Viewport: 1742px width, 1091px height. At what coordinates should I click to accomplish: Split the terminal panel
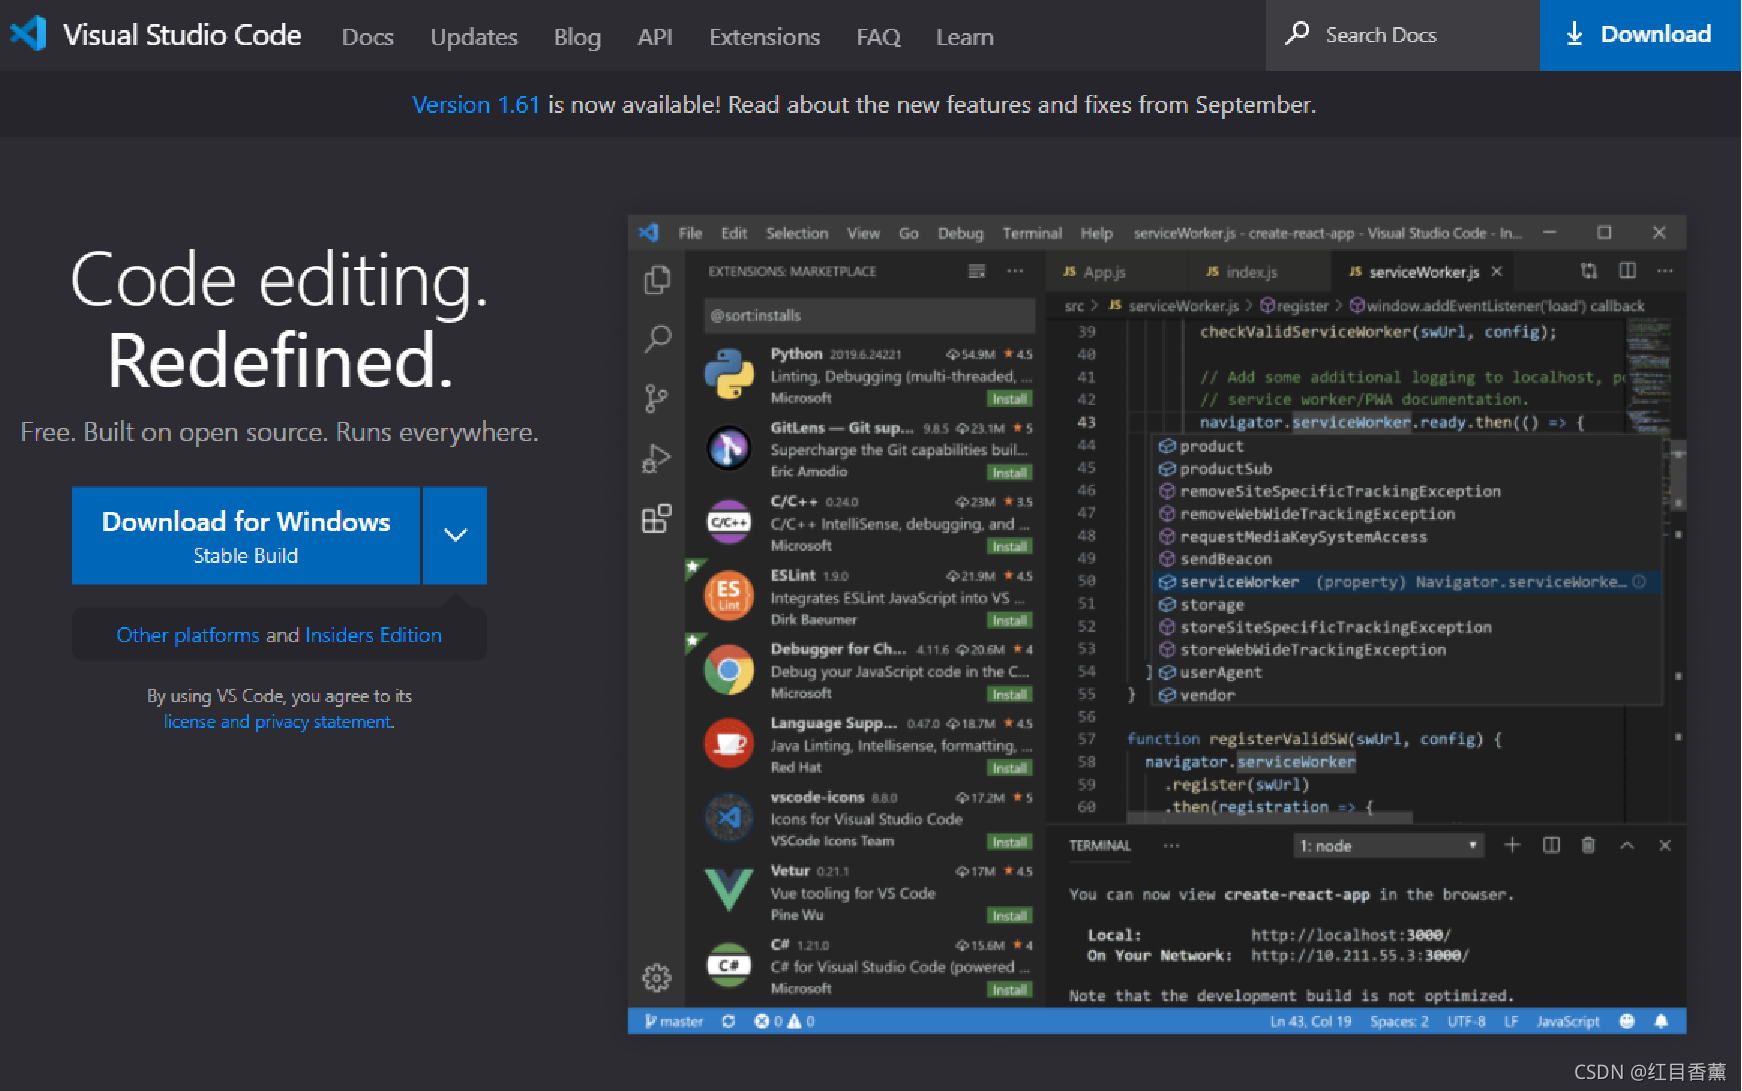click(x=1551, y=845)
